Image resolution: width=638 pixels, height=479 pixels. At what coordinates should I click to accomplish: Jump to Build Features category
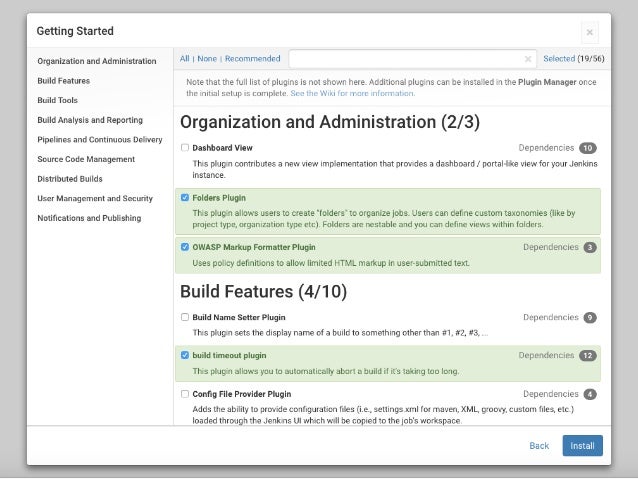point(63,81)
